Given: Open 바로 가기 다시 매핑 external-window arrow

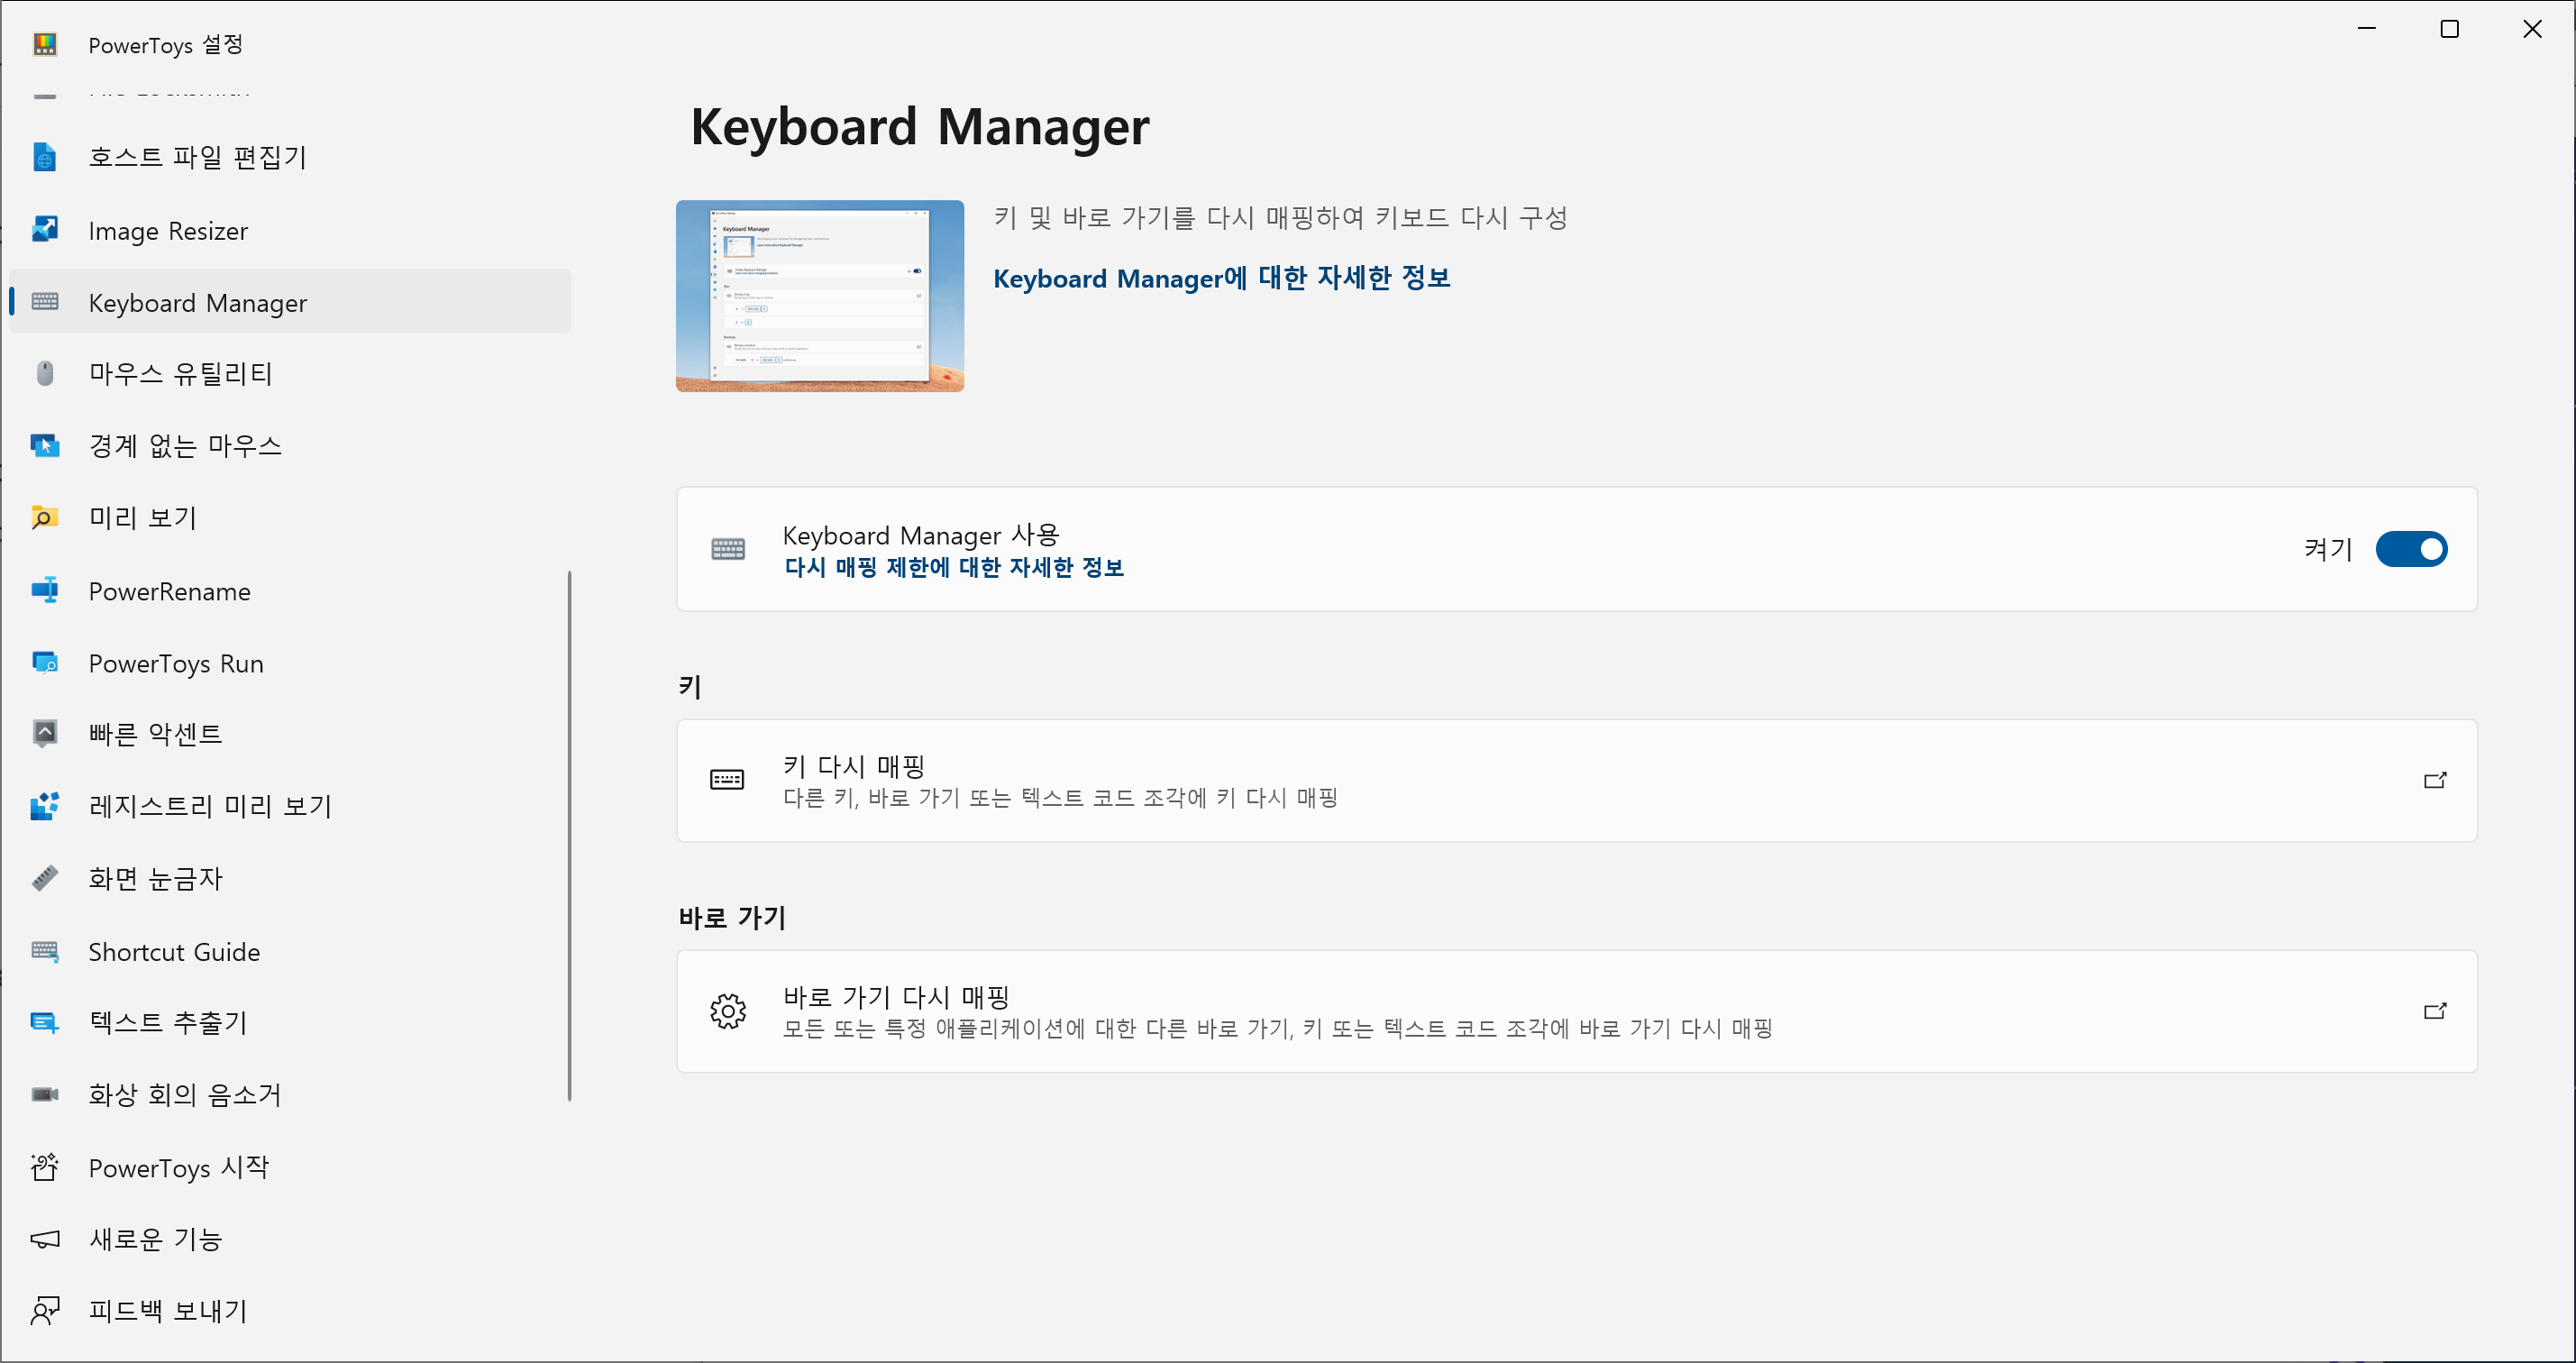Looking at the screenshot, I should pyautogui.click(x=2434, y=1012).
